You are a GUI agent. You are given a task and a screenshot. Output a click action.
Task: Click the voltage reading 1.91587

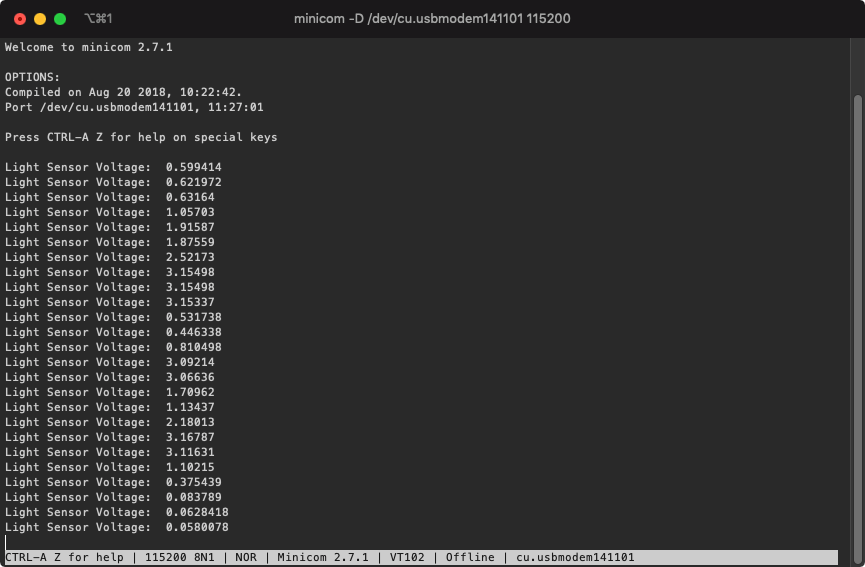tap(190, 227)
